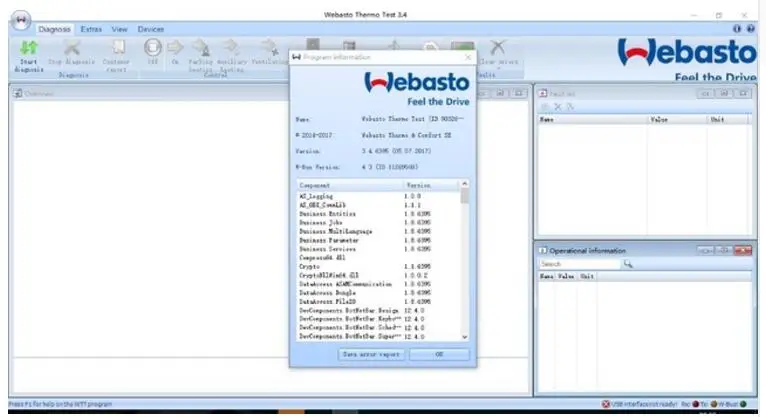Image resolution: width=766 pixels, height=417 pixels.
Task: Click the Operational information panel title
Action: (x=587, y=250)
